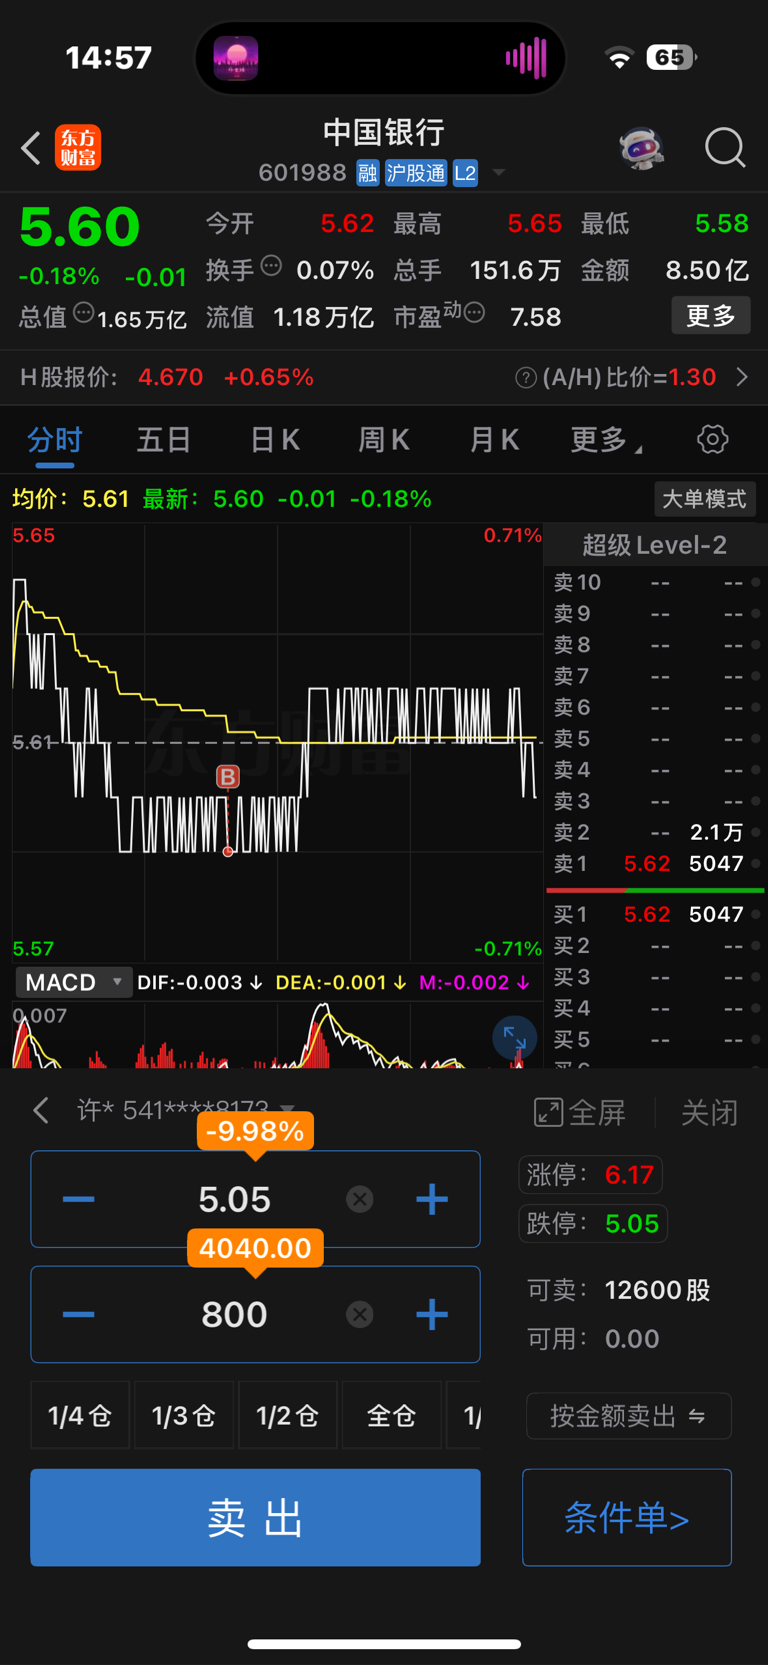Tap question mark beside A/H 比价
Image resolution: width=769 pixels, height=1665 pixels.
[525, 378]
